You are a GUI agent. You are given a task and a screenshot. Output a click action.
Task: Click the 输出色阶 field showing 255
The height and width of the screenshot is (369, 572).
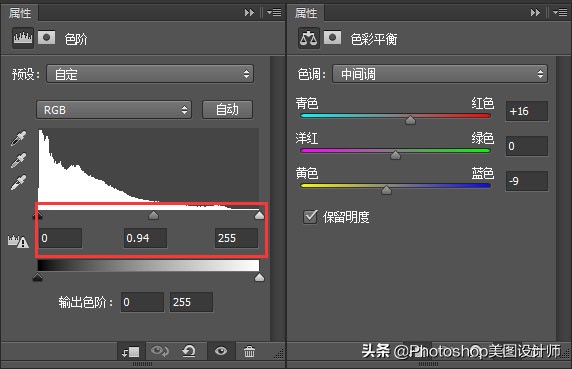[191, 302]
